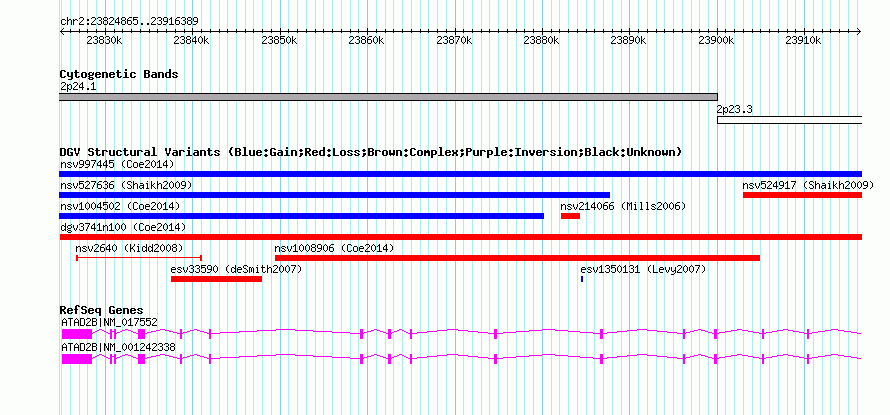Open the nsv527636 (Shaikh2009) label
This screenshot has height=415, width=890.
(126, 185)
